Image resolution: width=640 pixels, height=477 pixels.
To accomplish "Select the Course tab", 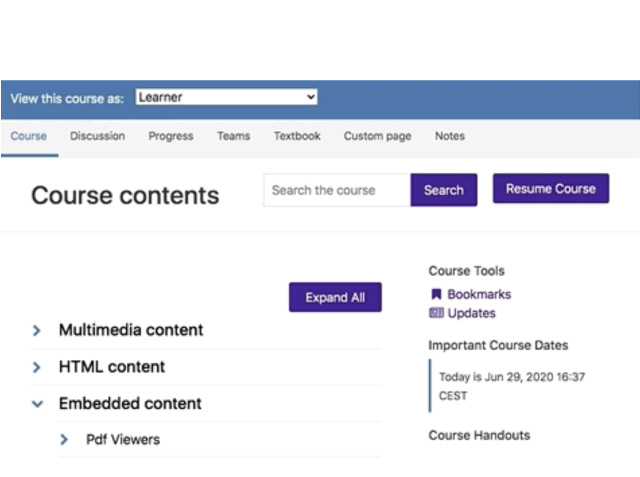I will pyautogui.click(x=29, y=136).
